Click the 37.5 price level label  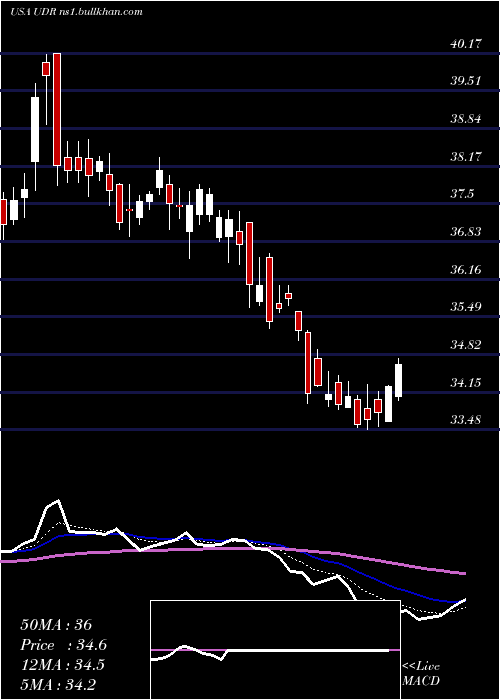click(462, 194)
